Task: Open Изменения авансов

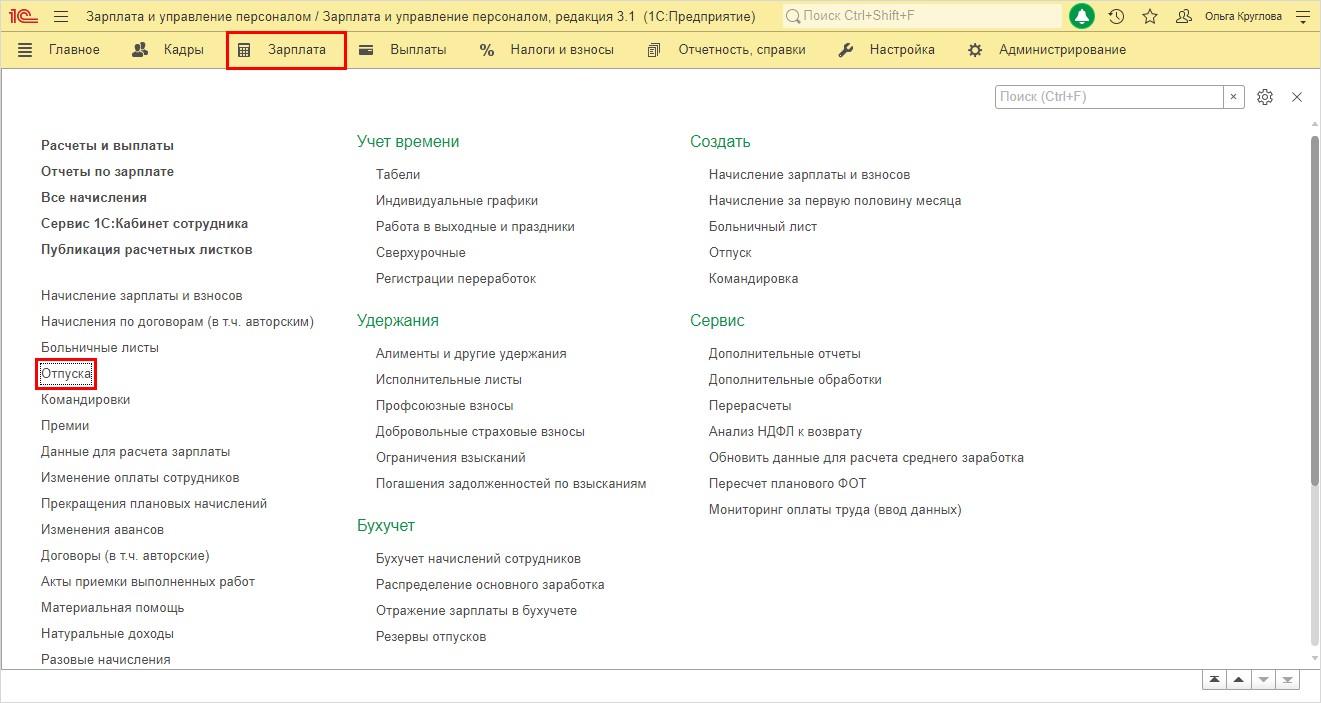Action: click(102, 529)
